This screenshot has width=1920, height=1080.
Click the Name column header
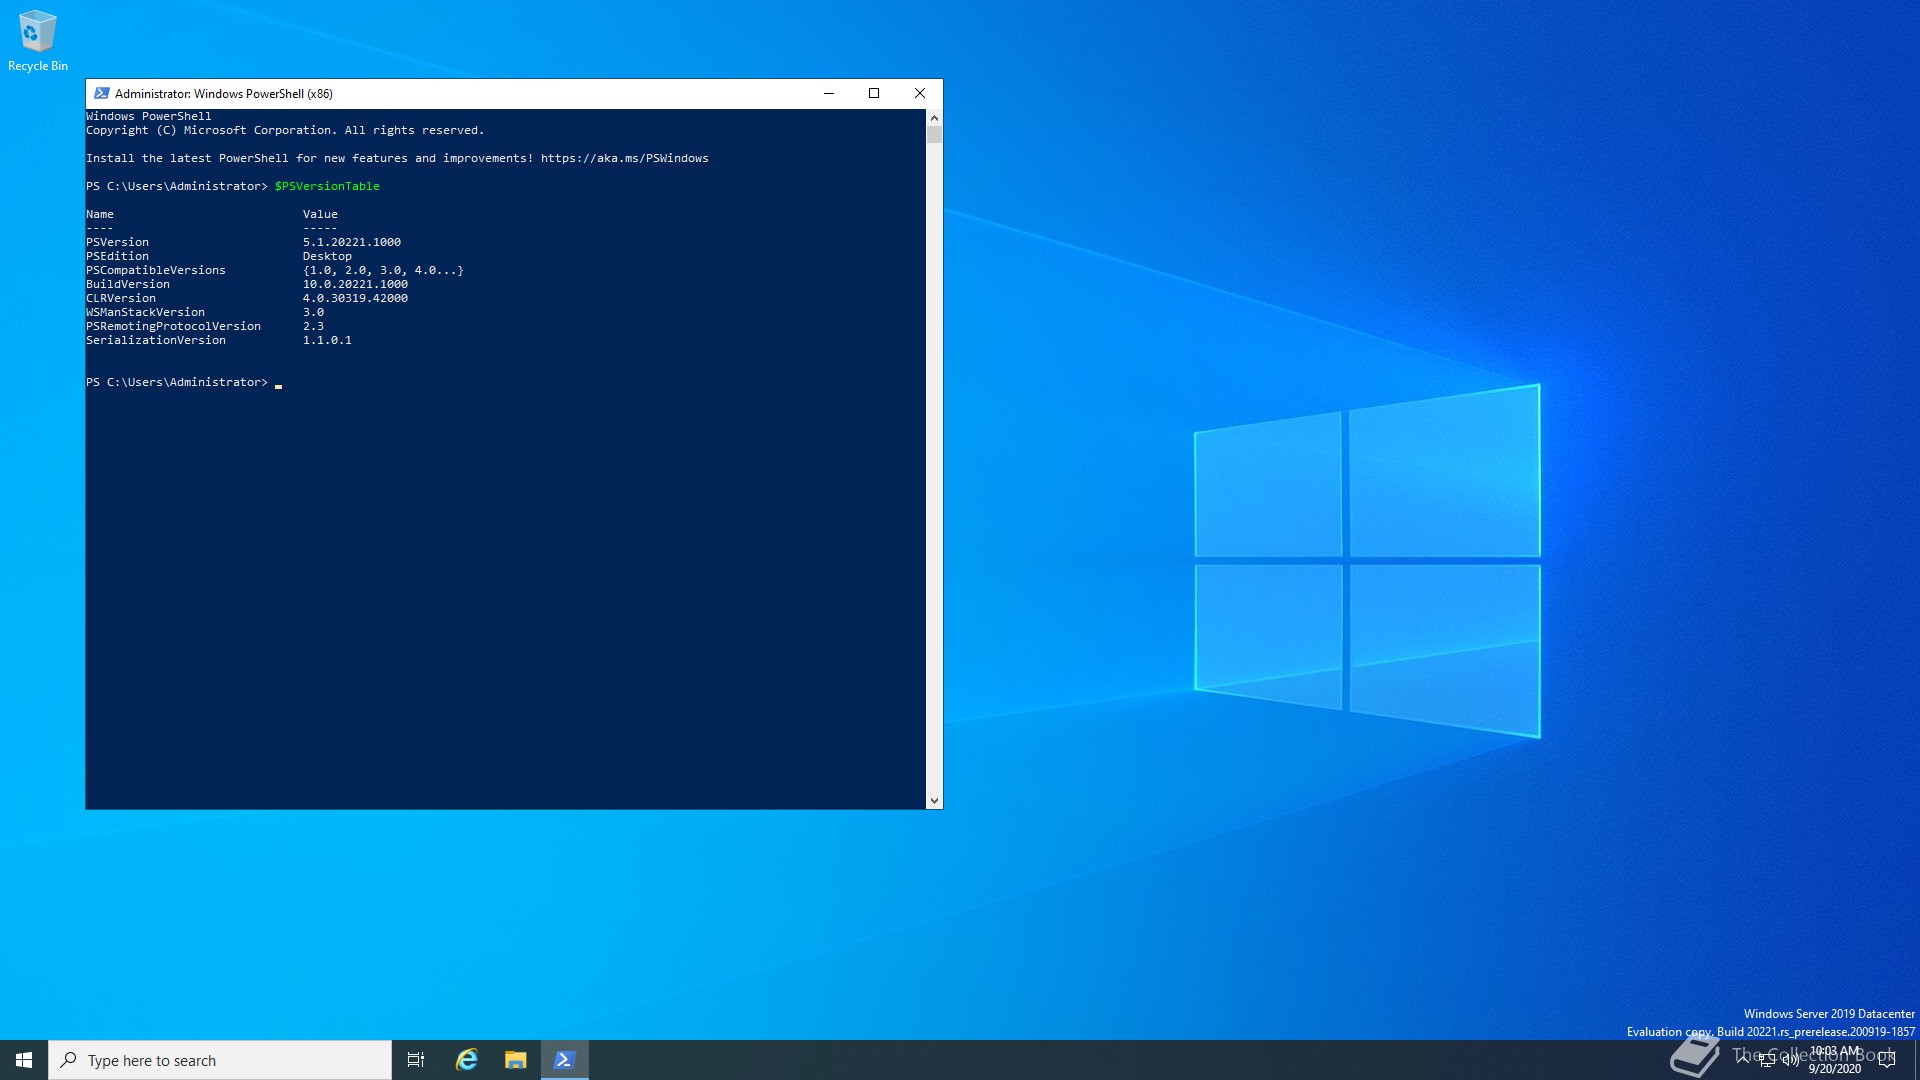coord(100,214)
